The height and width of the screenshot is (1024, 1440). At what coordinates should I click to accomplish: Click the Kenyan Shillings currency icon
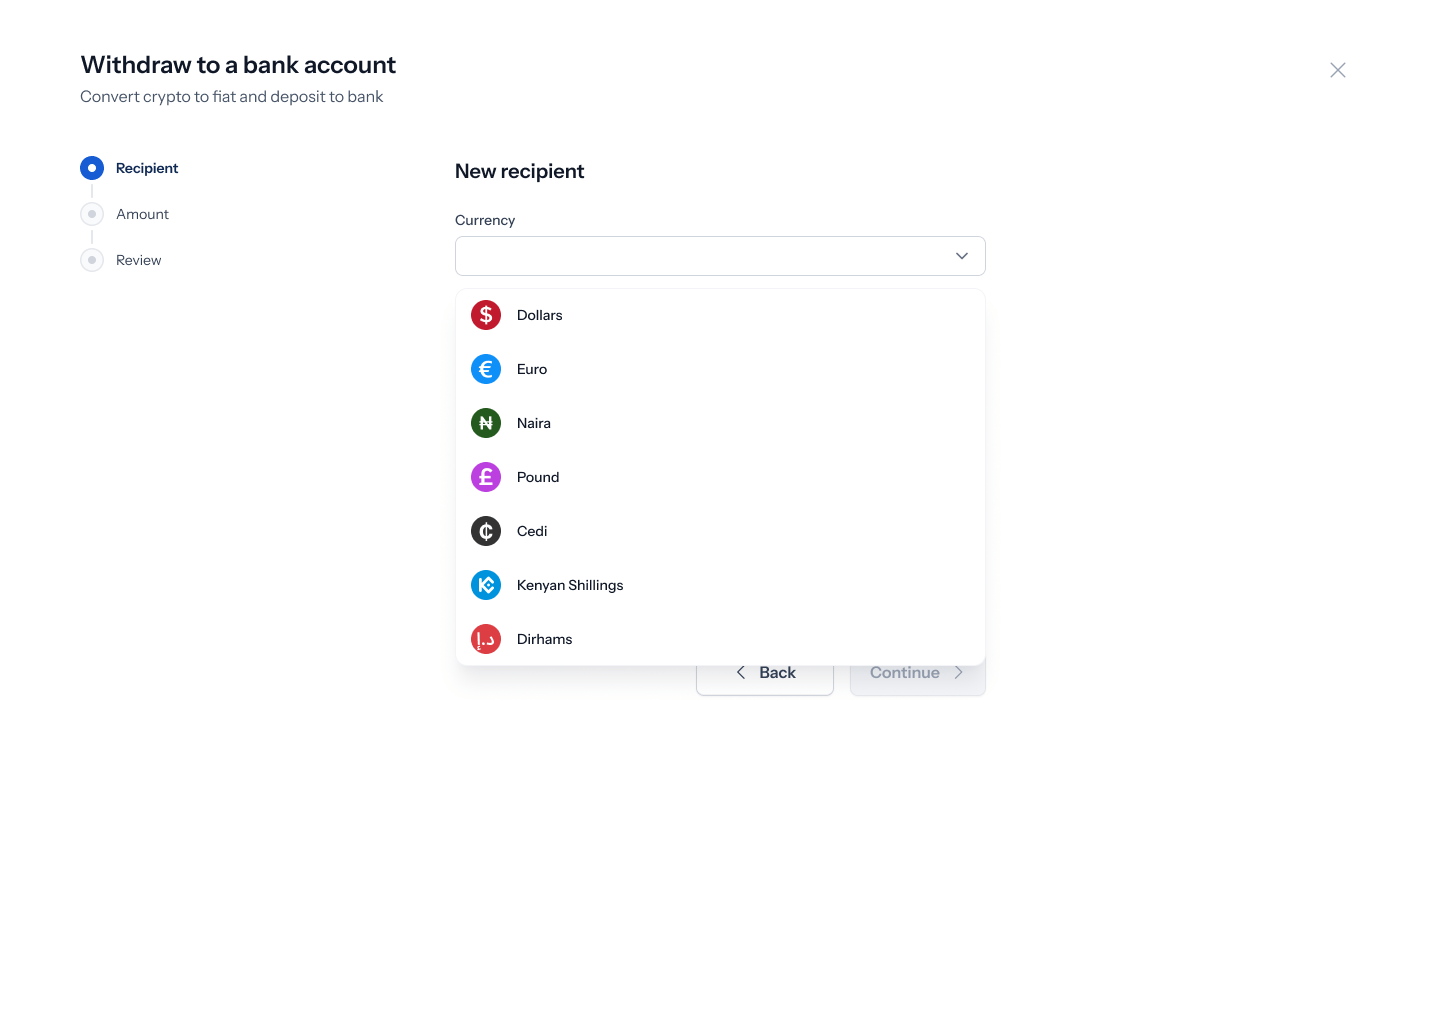tap(486, 585)
